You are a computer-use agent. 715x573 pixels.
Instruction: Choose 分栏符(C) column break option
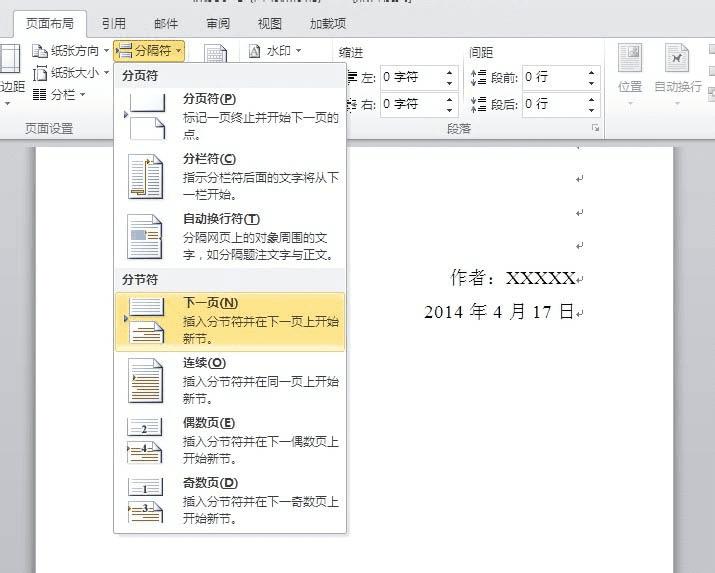click(230, 177)
